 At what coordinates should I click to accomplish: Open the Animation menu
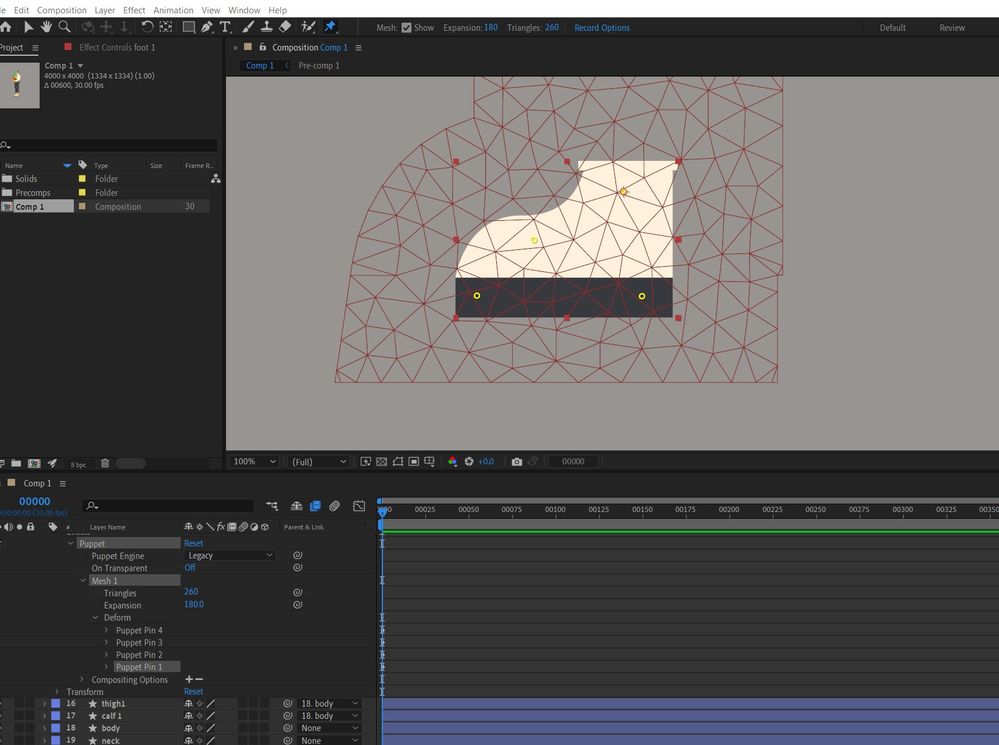173,10
